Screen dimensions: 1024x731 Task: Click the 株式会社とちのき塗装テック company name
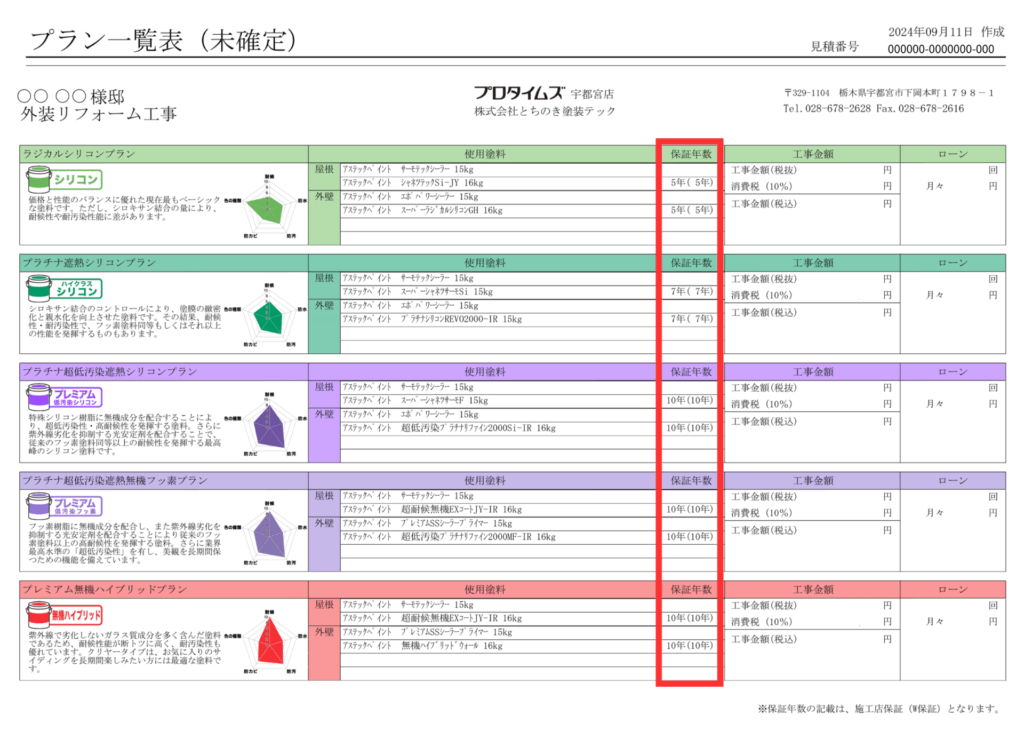tap(545, 111)
